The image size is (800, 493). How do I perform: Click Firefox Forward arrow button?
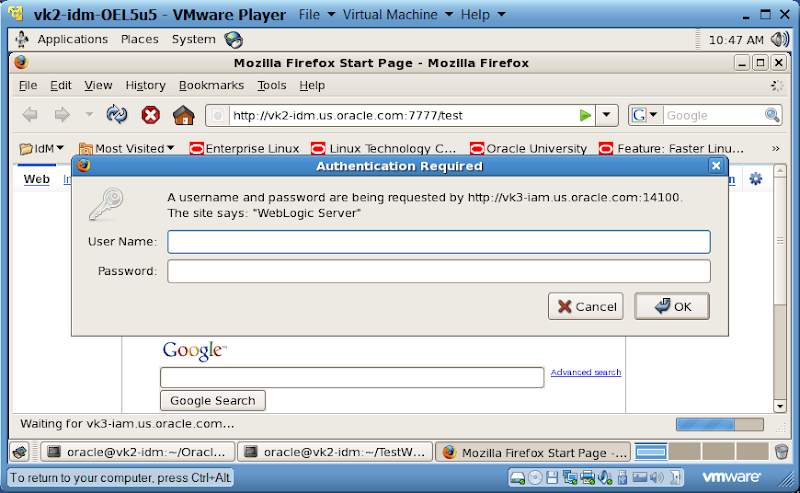[62, 115]
